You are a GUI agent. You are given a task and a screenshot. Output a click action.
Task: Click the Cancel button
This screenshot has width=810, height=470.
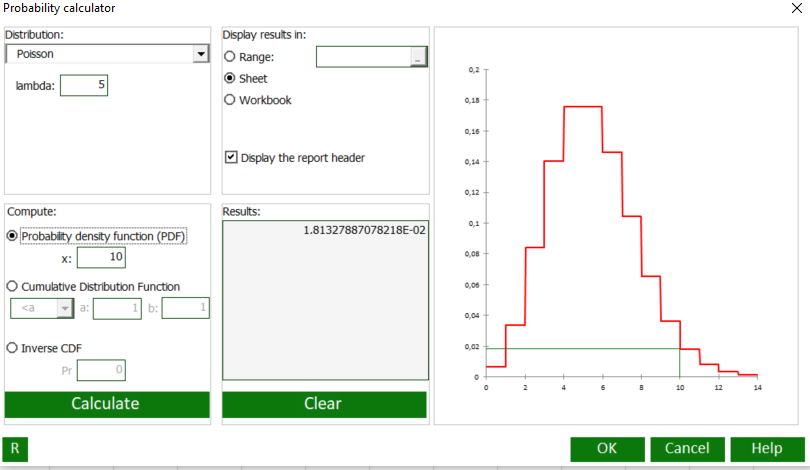pos(687,449)
